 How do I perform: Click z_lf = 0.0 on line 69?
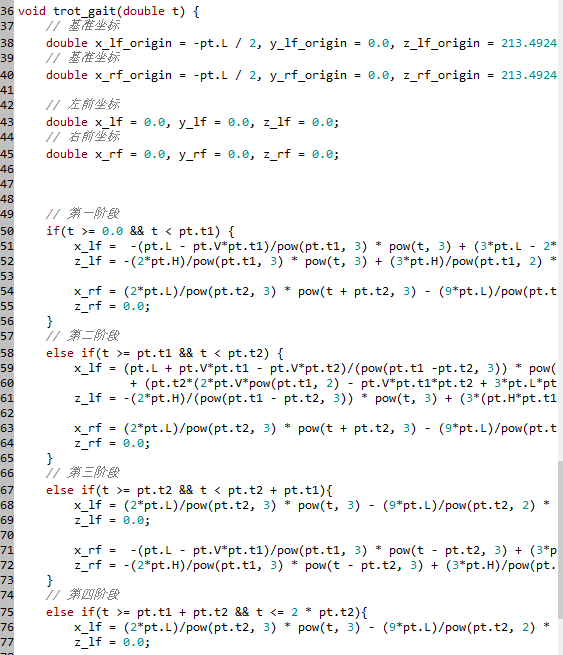click(x=112, y=520)
